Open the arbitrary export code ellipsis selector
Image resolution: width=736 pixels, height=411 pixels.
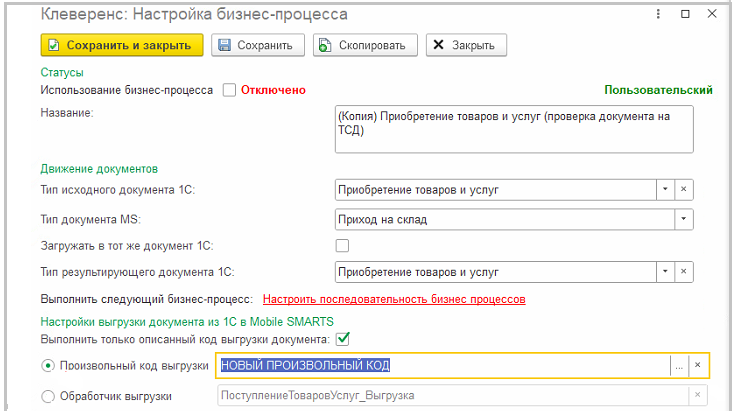[679, 366]
